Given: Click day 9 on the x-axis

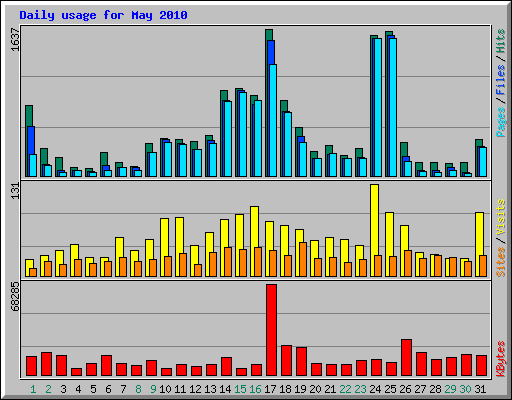Looking at the screenshot, I should coord(153,389).
